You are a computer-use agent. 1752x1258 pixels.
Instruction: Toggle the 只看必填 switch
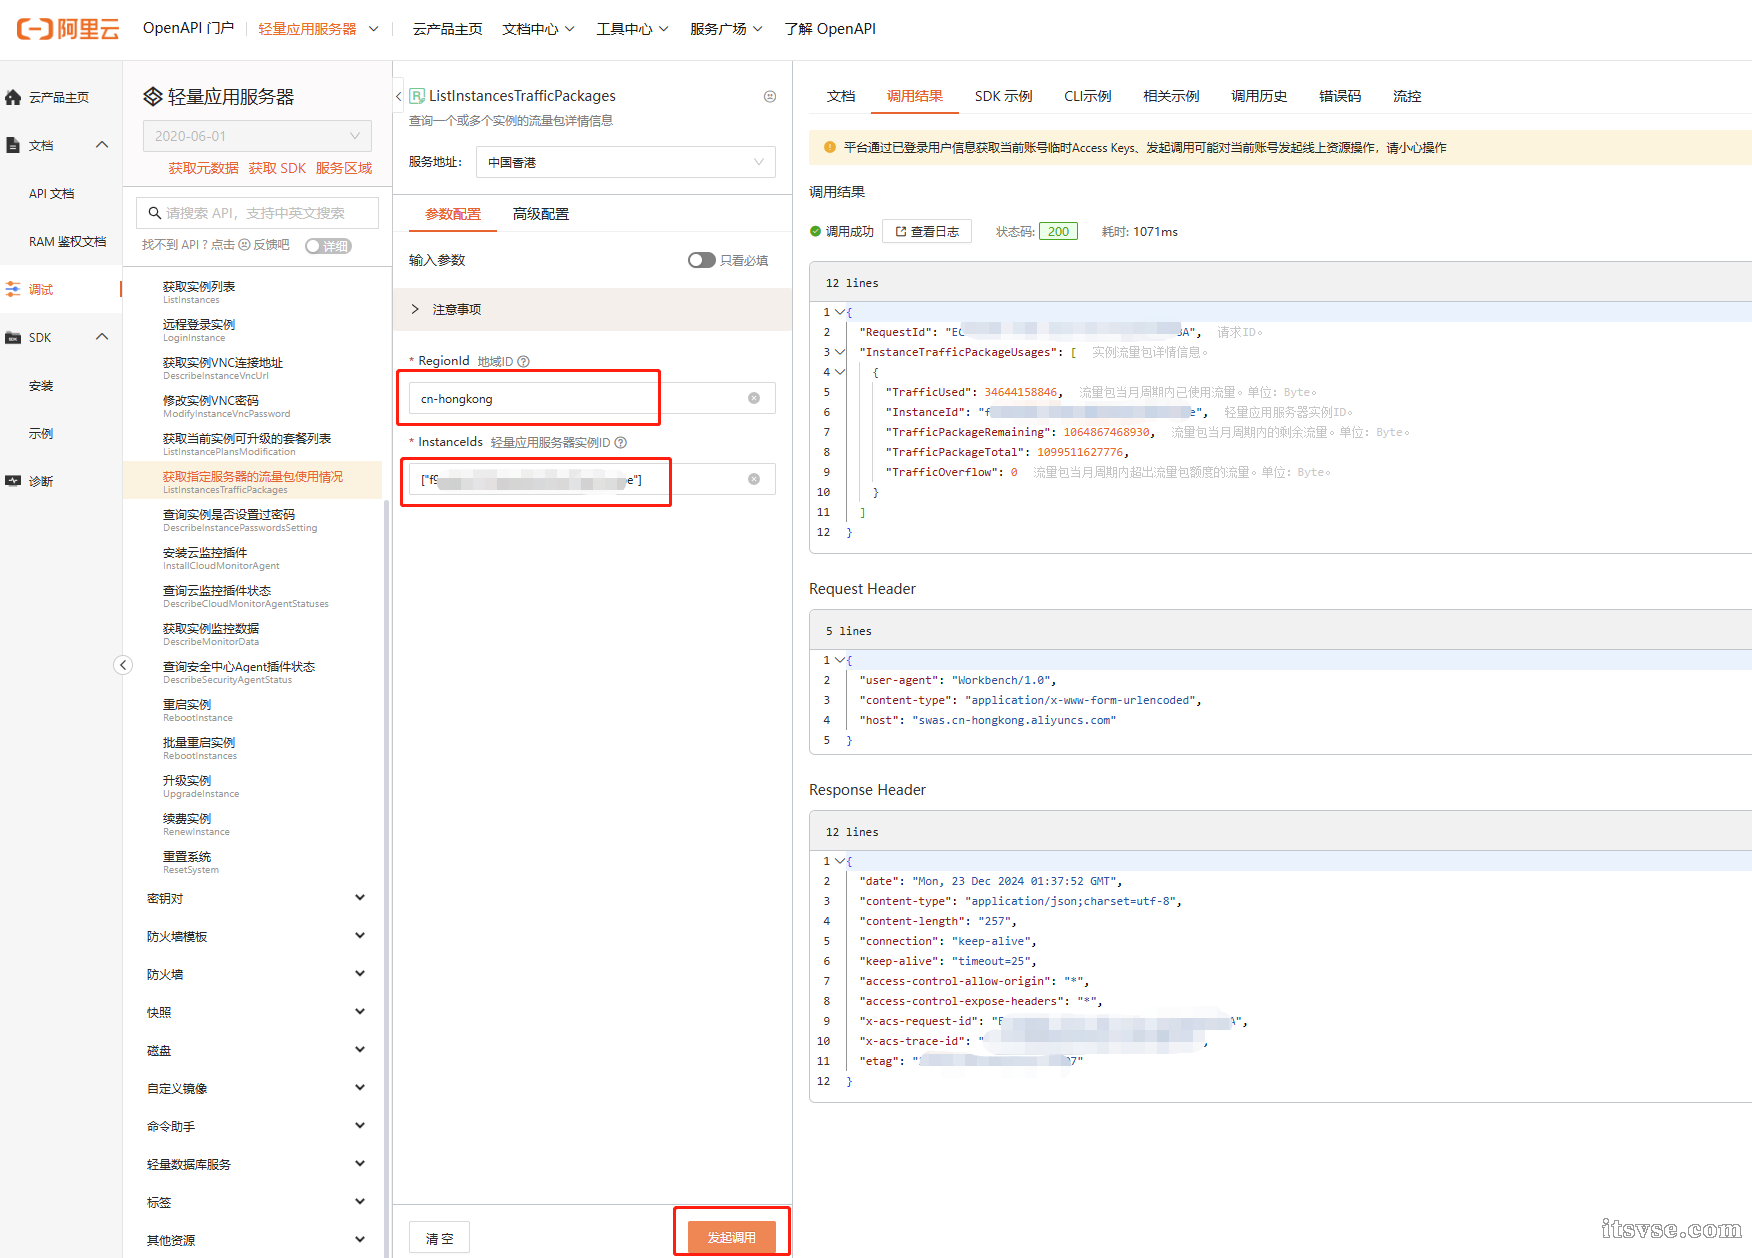701,260
